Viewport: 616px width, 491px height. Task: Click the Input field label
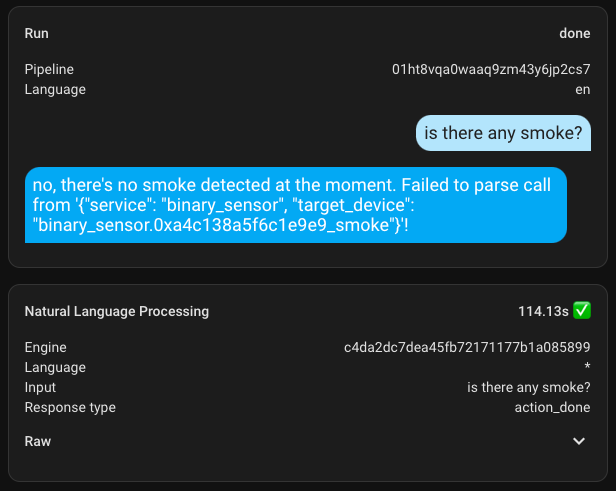41,388
